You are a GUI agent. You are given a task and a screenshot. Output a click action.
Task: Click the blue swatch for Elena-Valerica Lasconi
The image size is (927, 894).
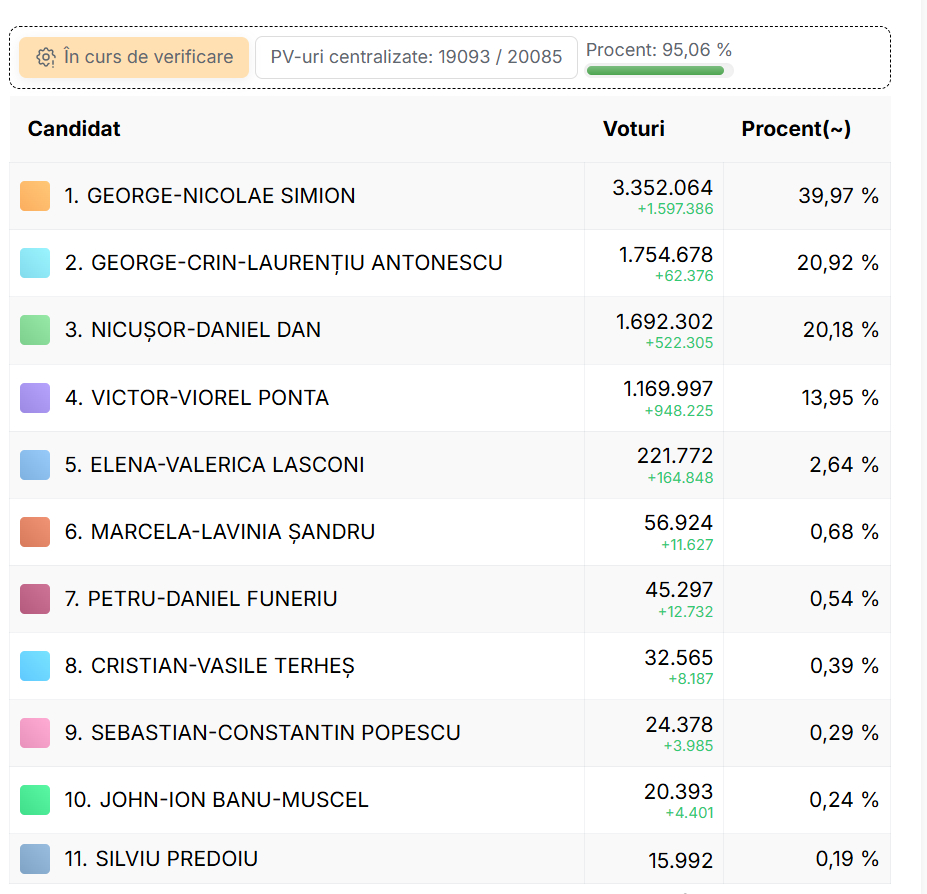(35, 465)
